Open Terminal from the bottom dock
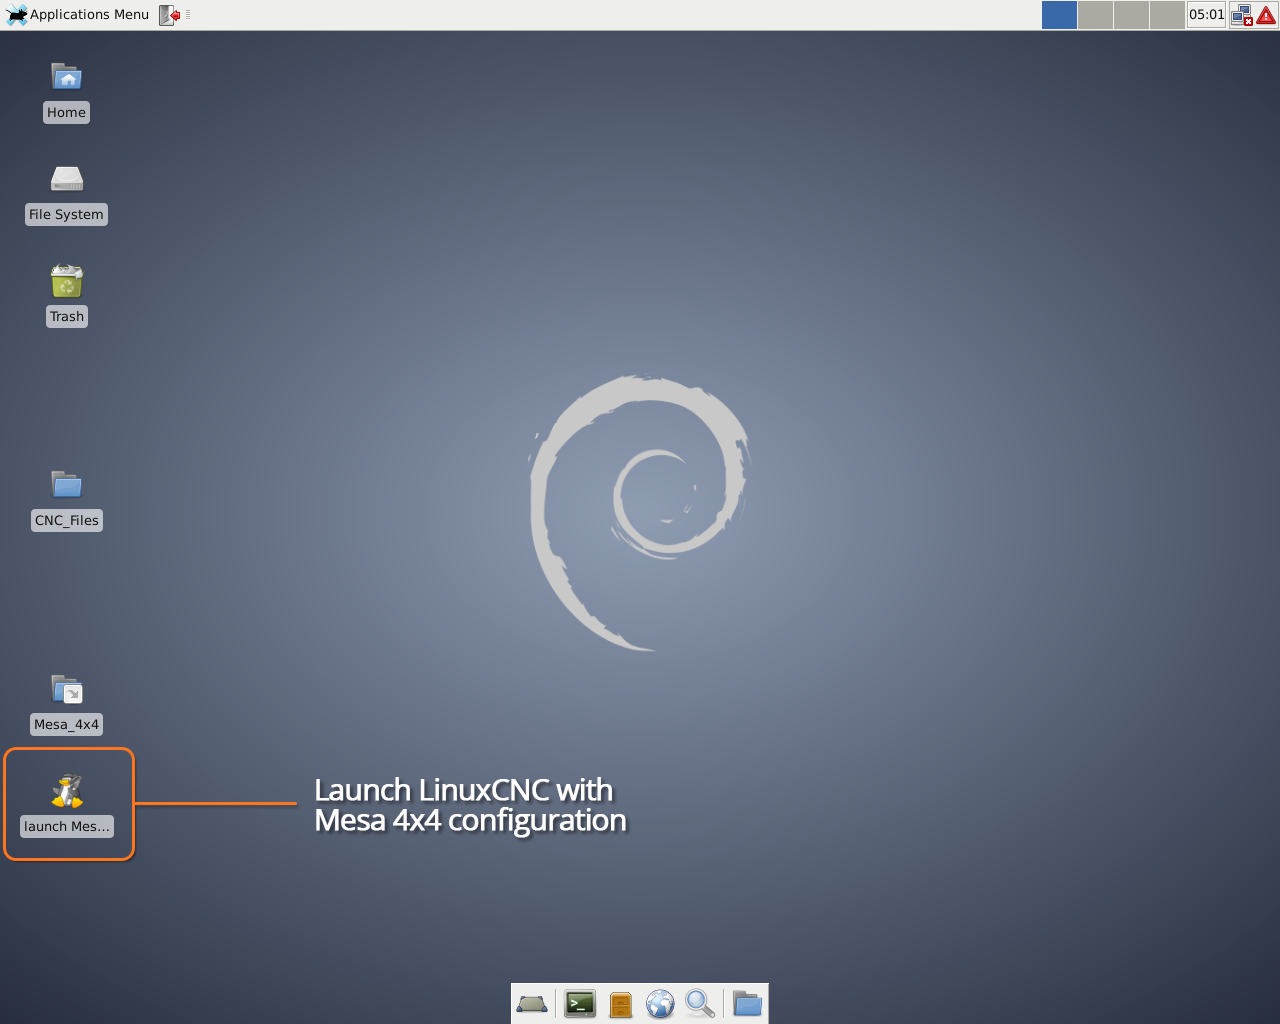Viewport: 1280px width, 1024px height. click(x=580, y=1003)
